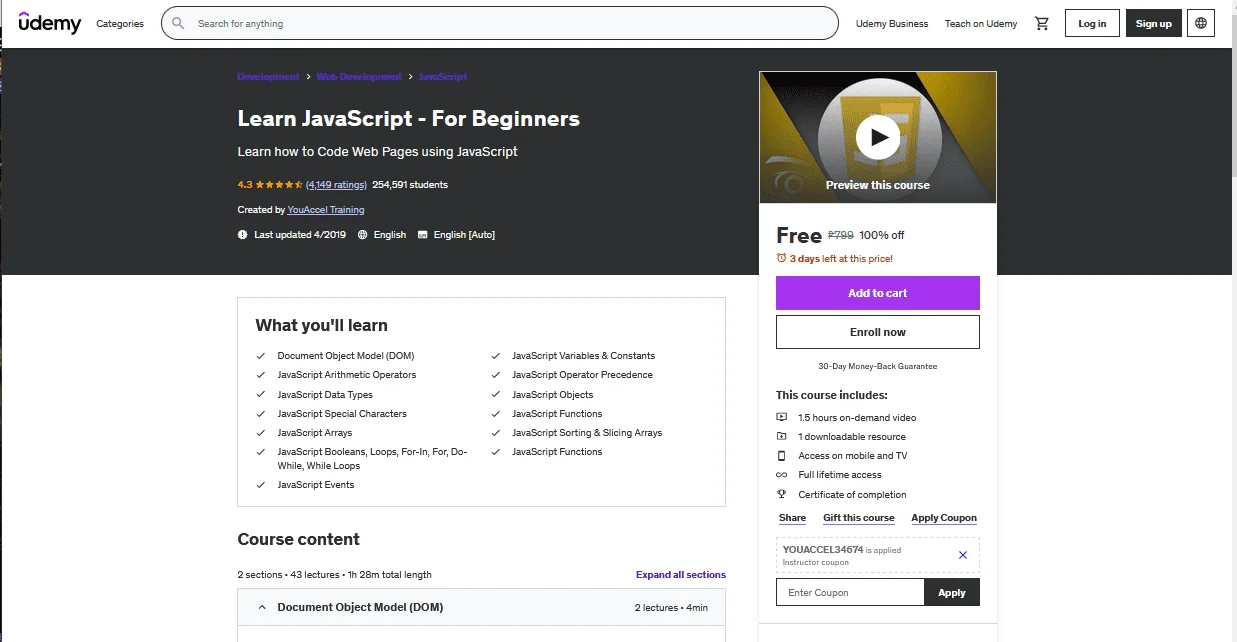Apply the entered coupon
1237x642 pixels.
[952, 592]
